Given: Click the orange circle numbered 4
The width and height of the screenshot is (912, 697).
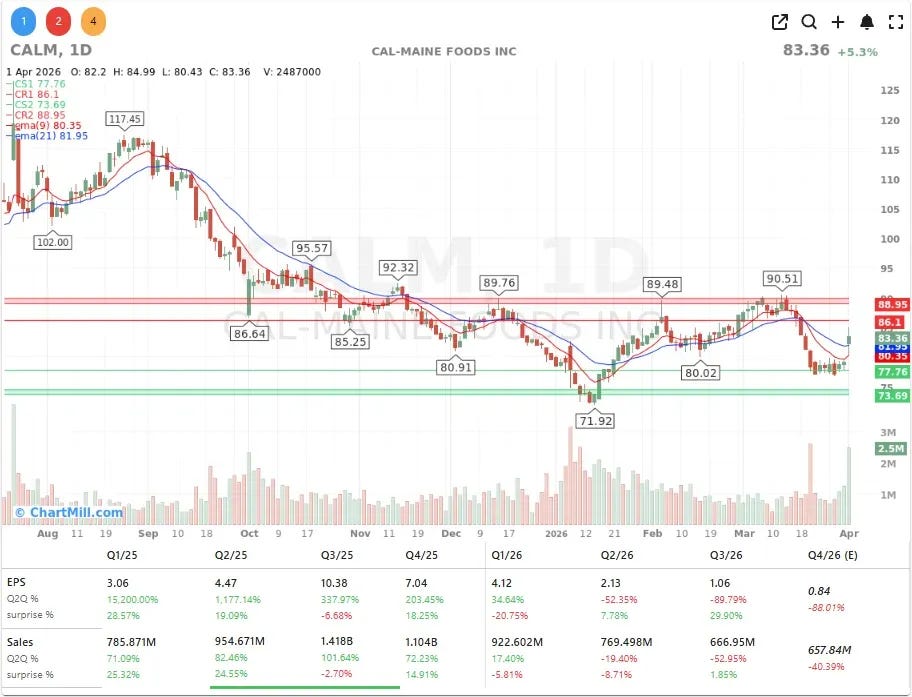Looking at the screenshot, I should point(93,22).
